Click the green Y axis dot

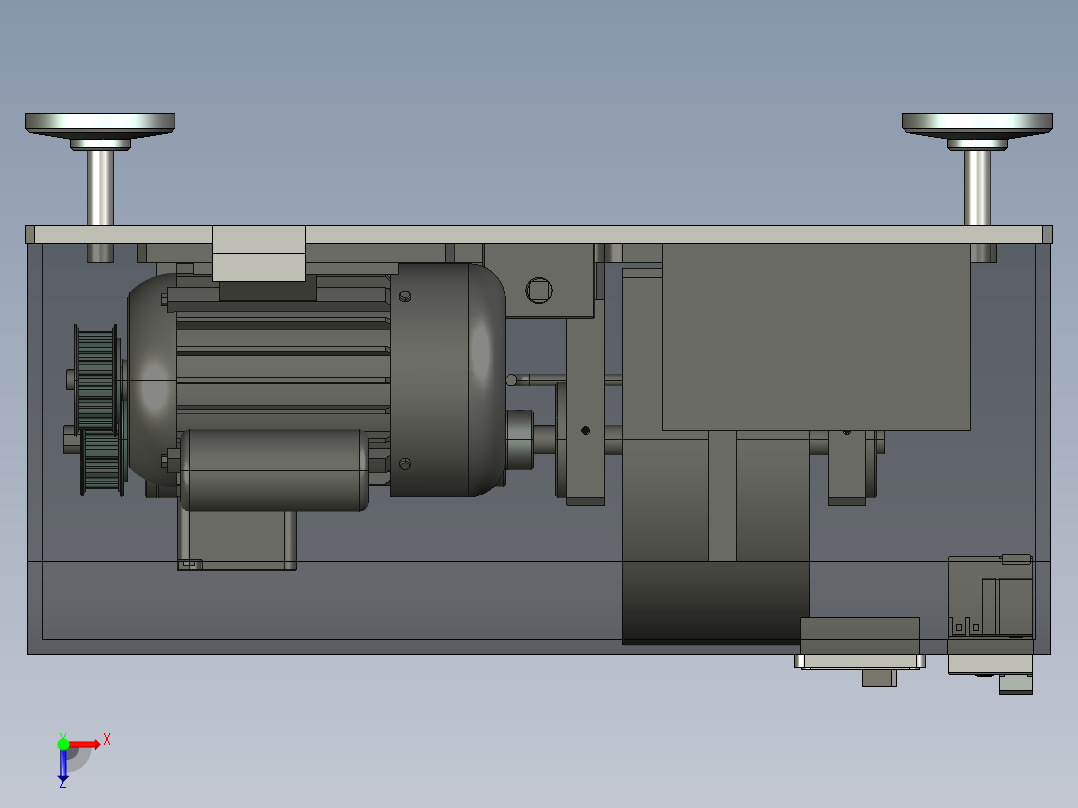pos(63,744)
